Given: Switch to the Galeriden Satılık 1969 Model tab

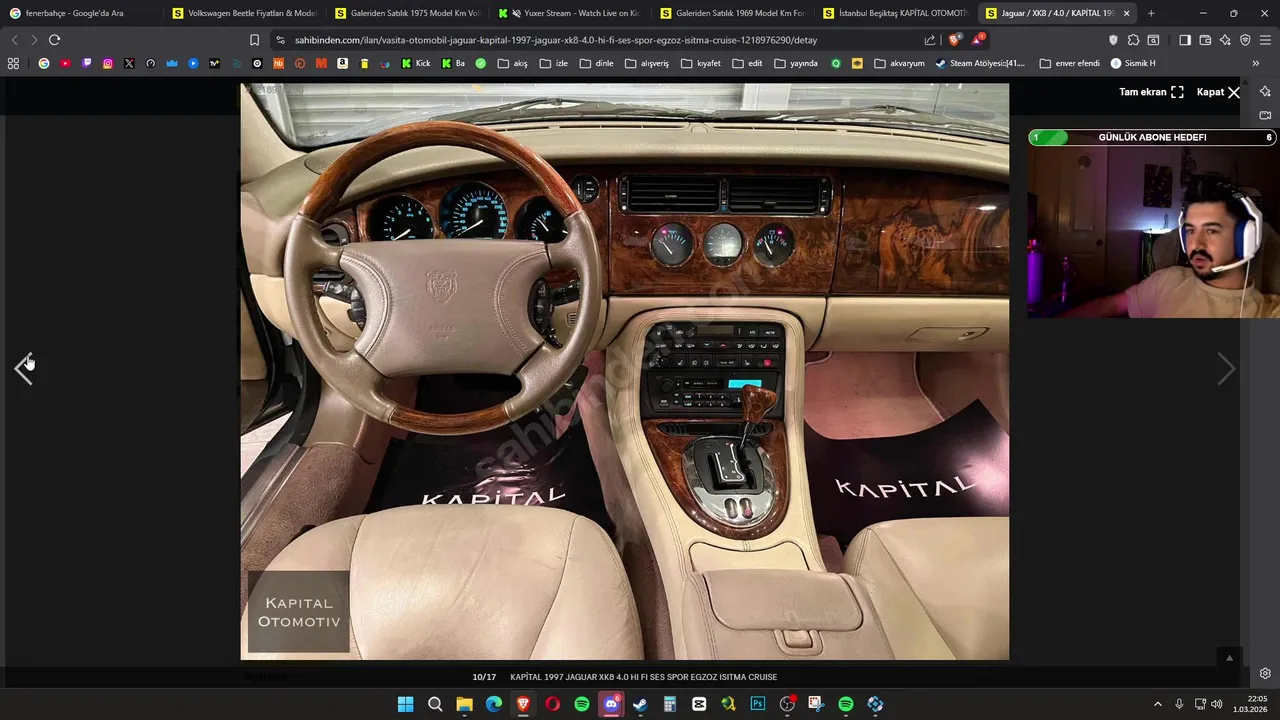Looking at the screenshot, I should point(732,13).
